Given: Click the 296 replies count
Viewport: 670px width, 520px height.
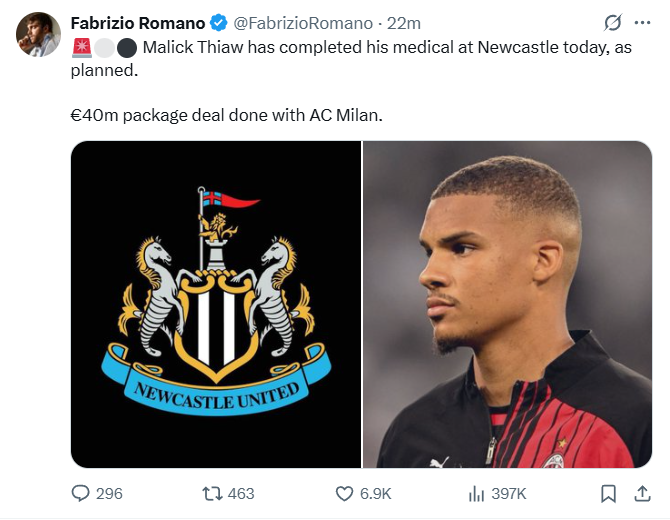Looking at the screenshot, I should [109, 493].
